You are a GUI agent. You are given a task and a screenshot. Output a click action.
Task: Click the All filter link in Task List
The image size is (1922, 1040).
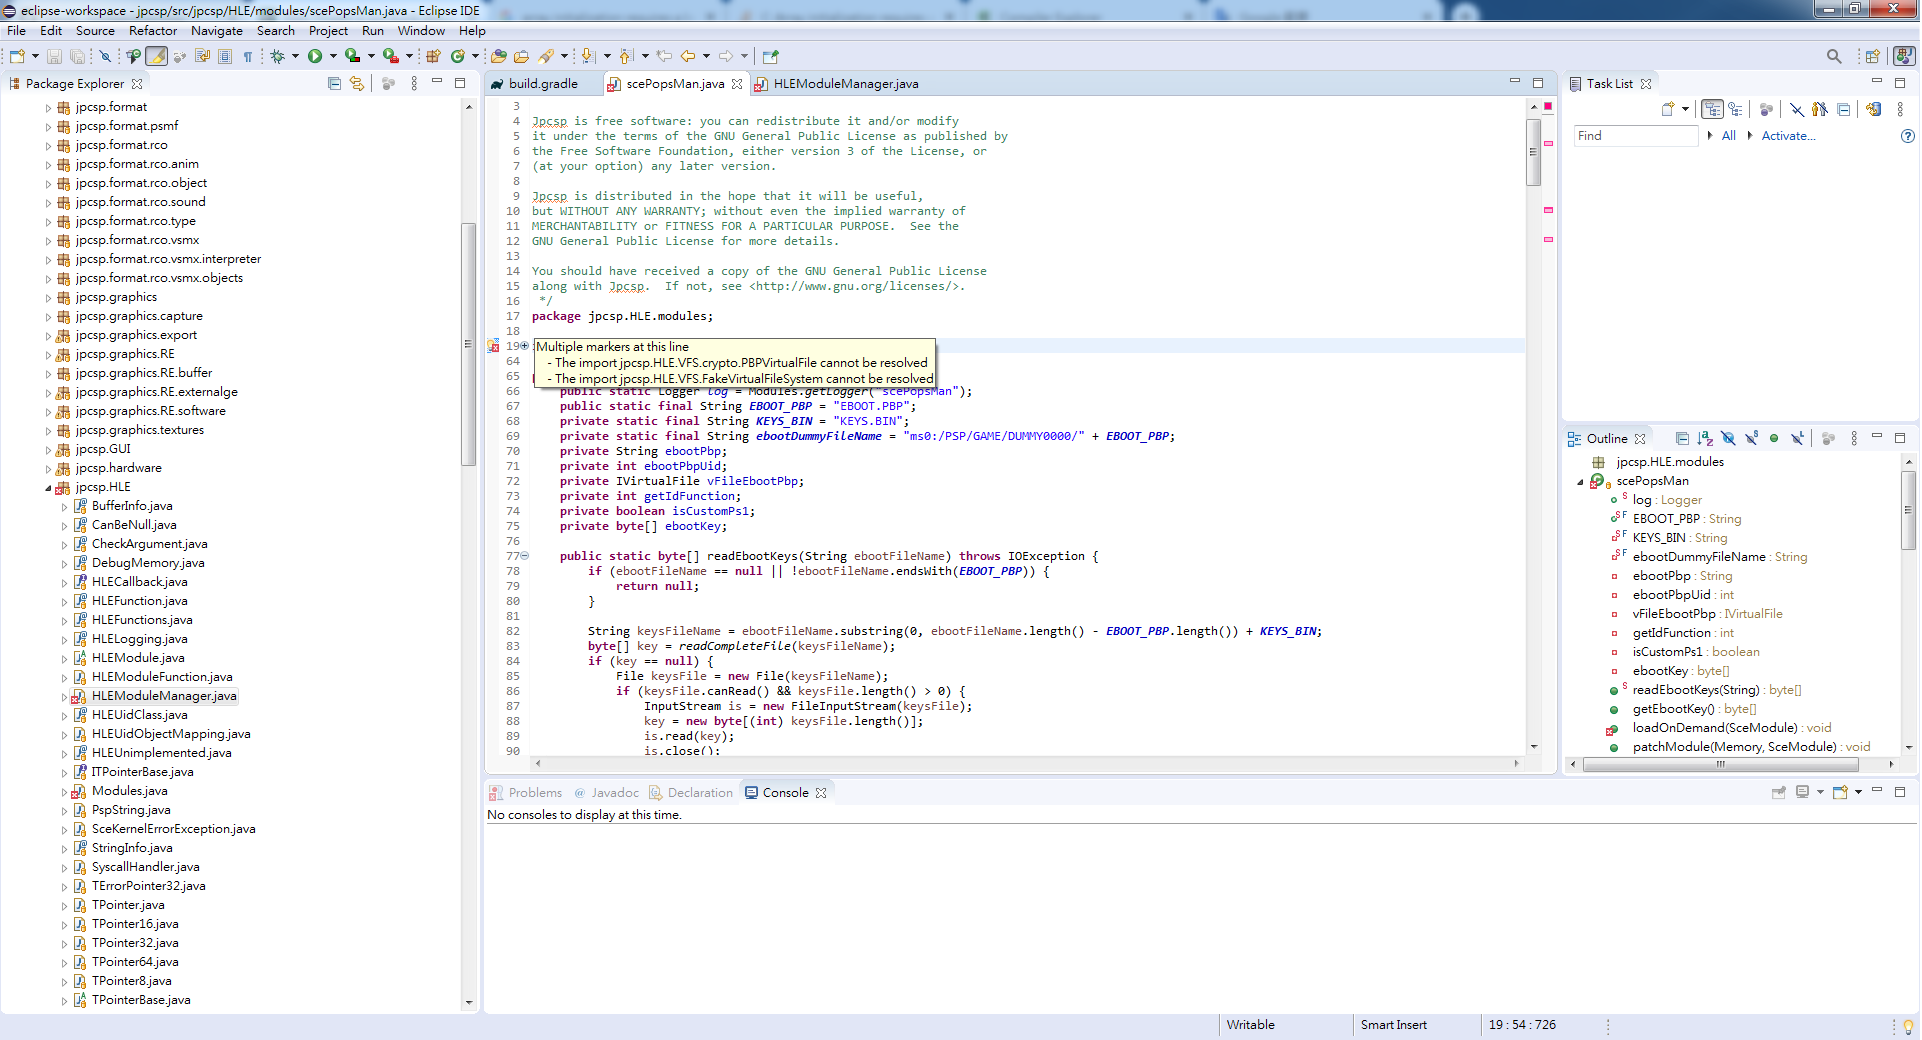coord(1728,136)
